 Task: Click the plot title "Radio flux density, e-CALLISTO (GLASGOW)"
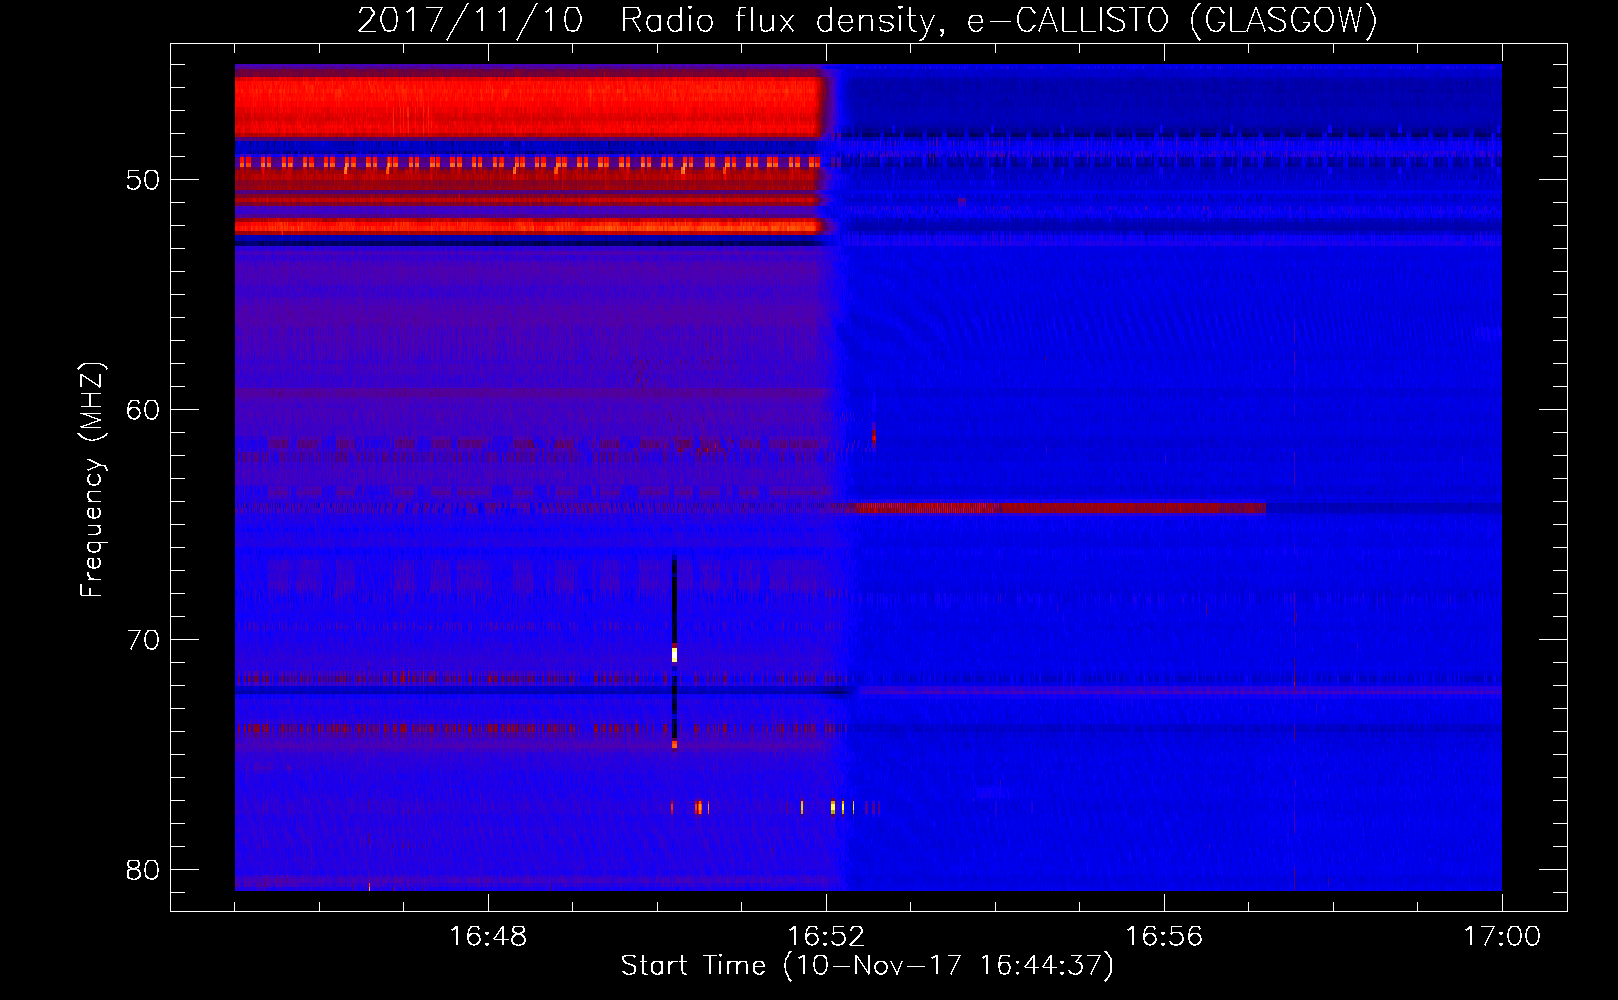(x=999, y=20)
